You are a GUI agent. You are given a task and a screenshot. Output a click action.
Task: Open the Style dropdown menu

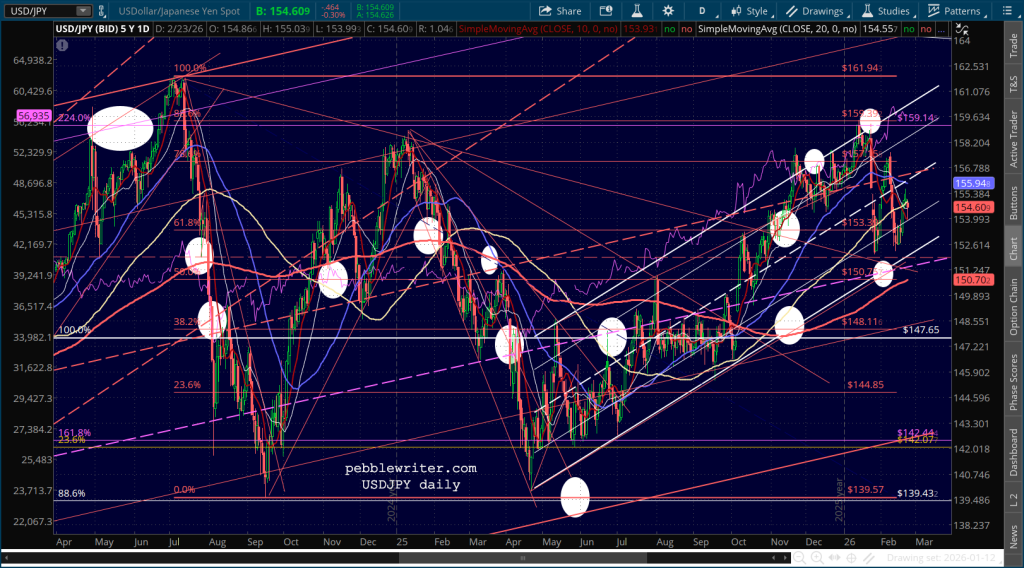click(x=750, y=11)
